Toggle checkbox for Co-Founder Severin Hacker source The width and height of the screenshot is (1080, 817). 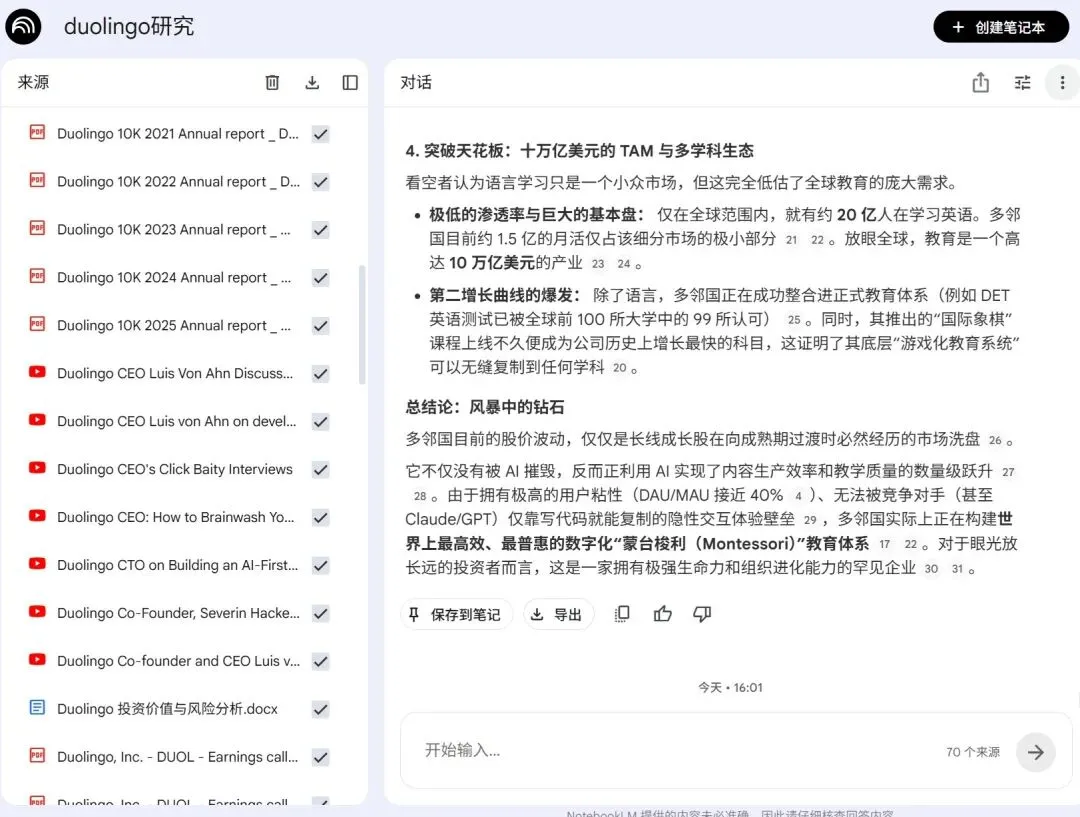320,613
